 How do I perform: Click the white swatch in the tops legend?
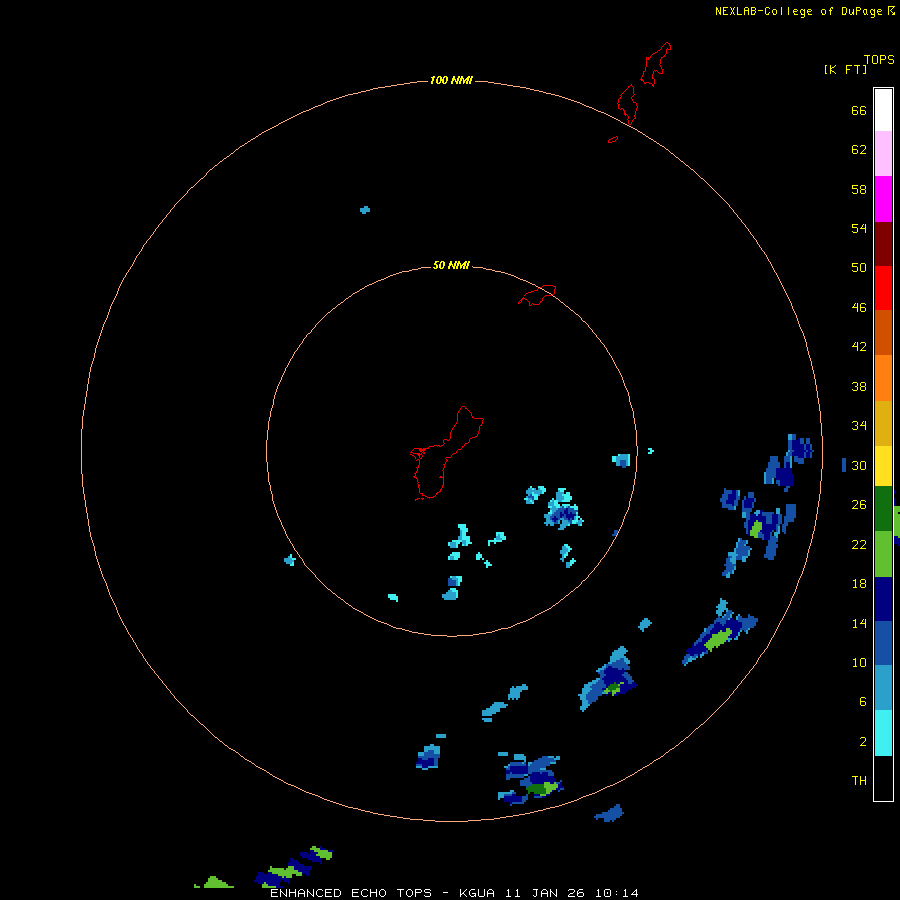coord(883,110)
